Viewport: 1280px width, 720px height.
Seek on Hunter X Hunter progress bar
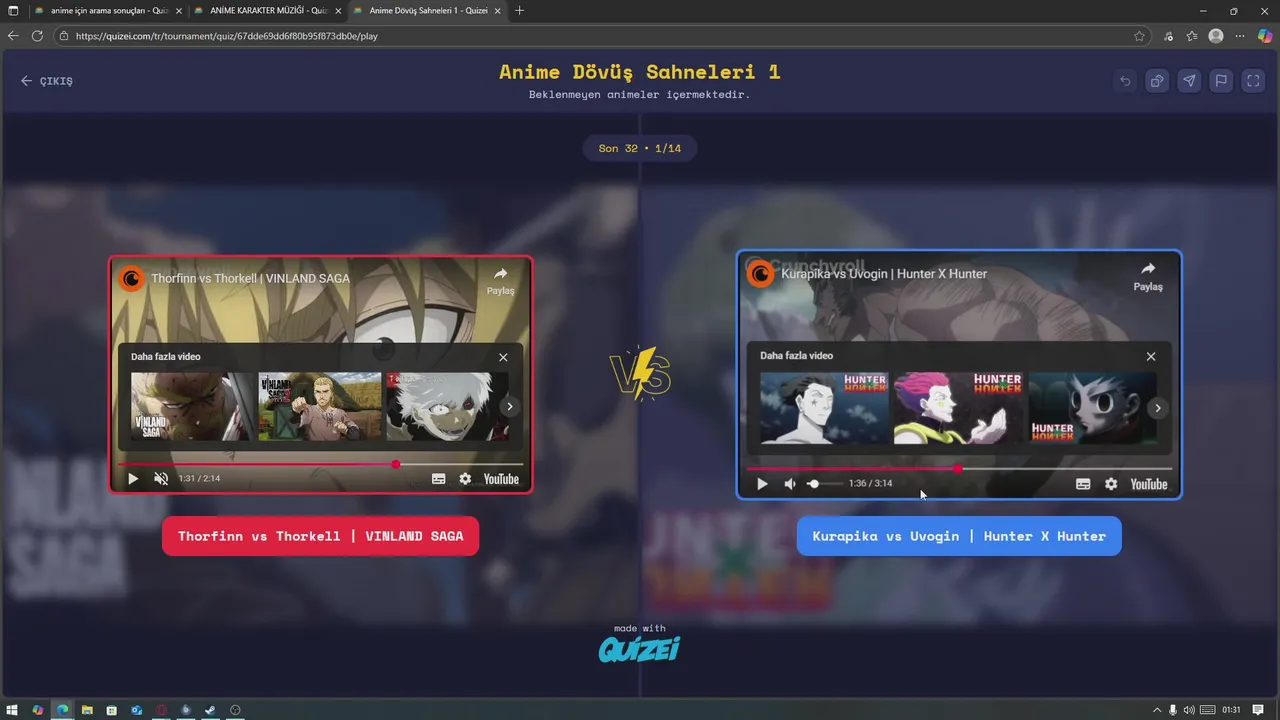(959, 468)
